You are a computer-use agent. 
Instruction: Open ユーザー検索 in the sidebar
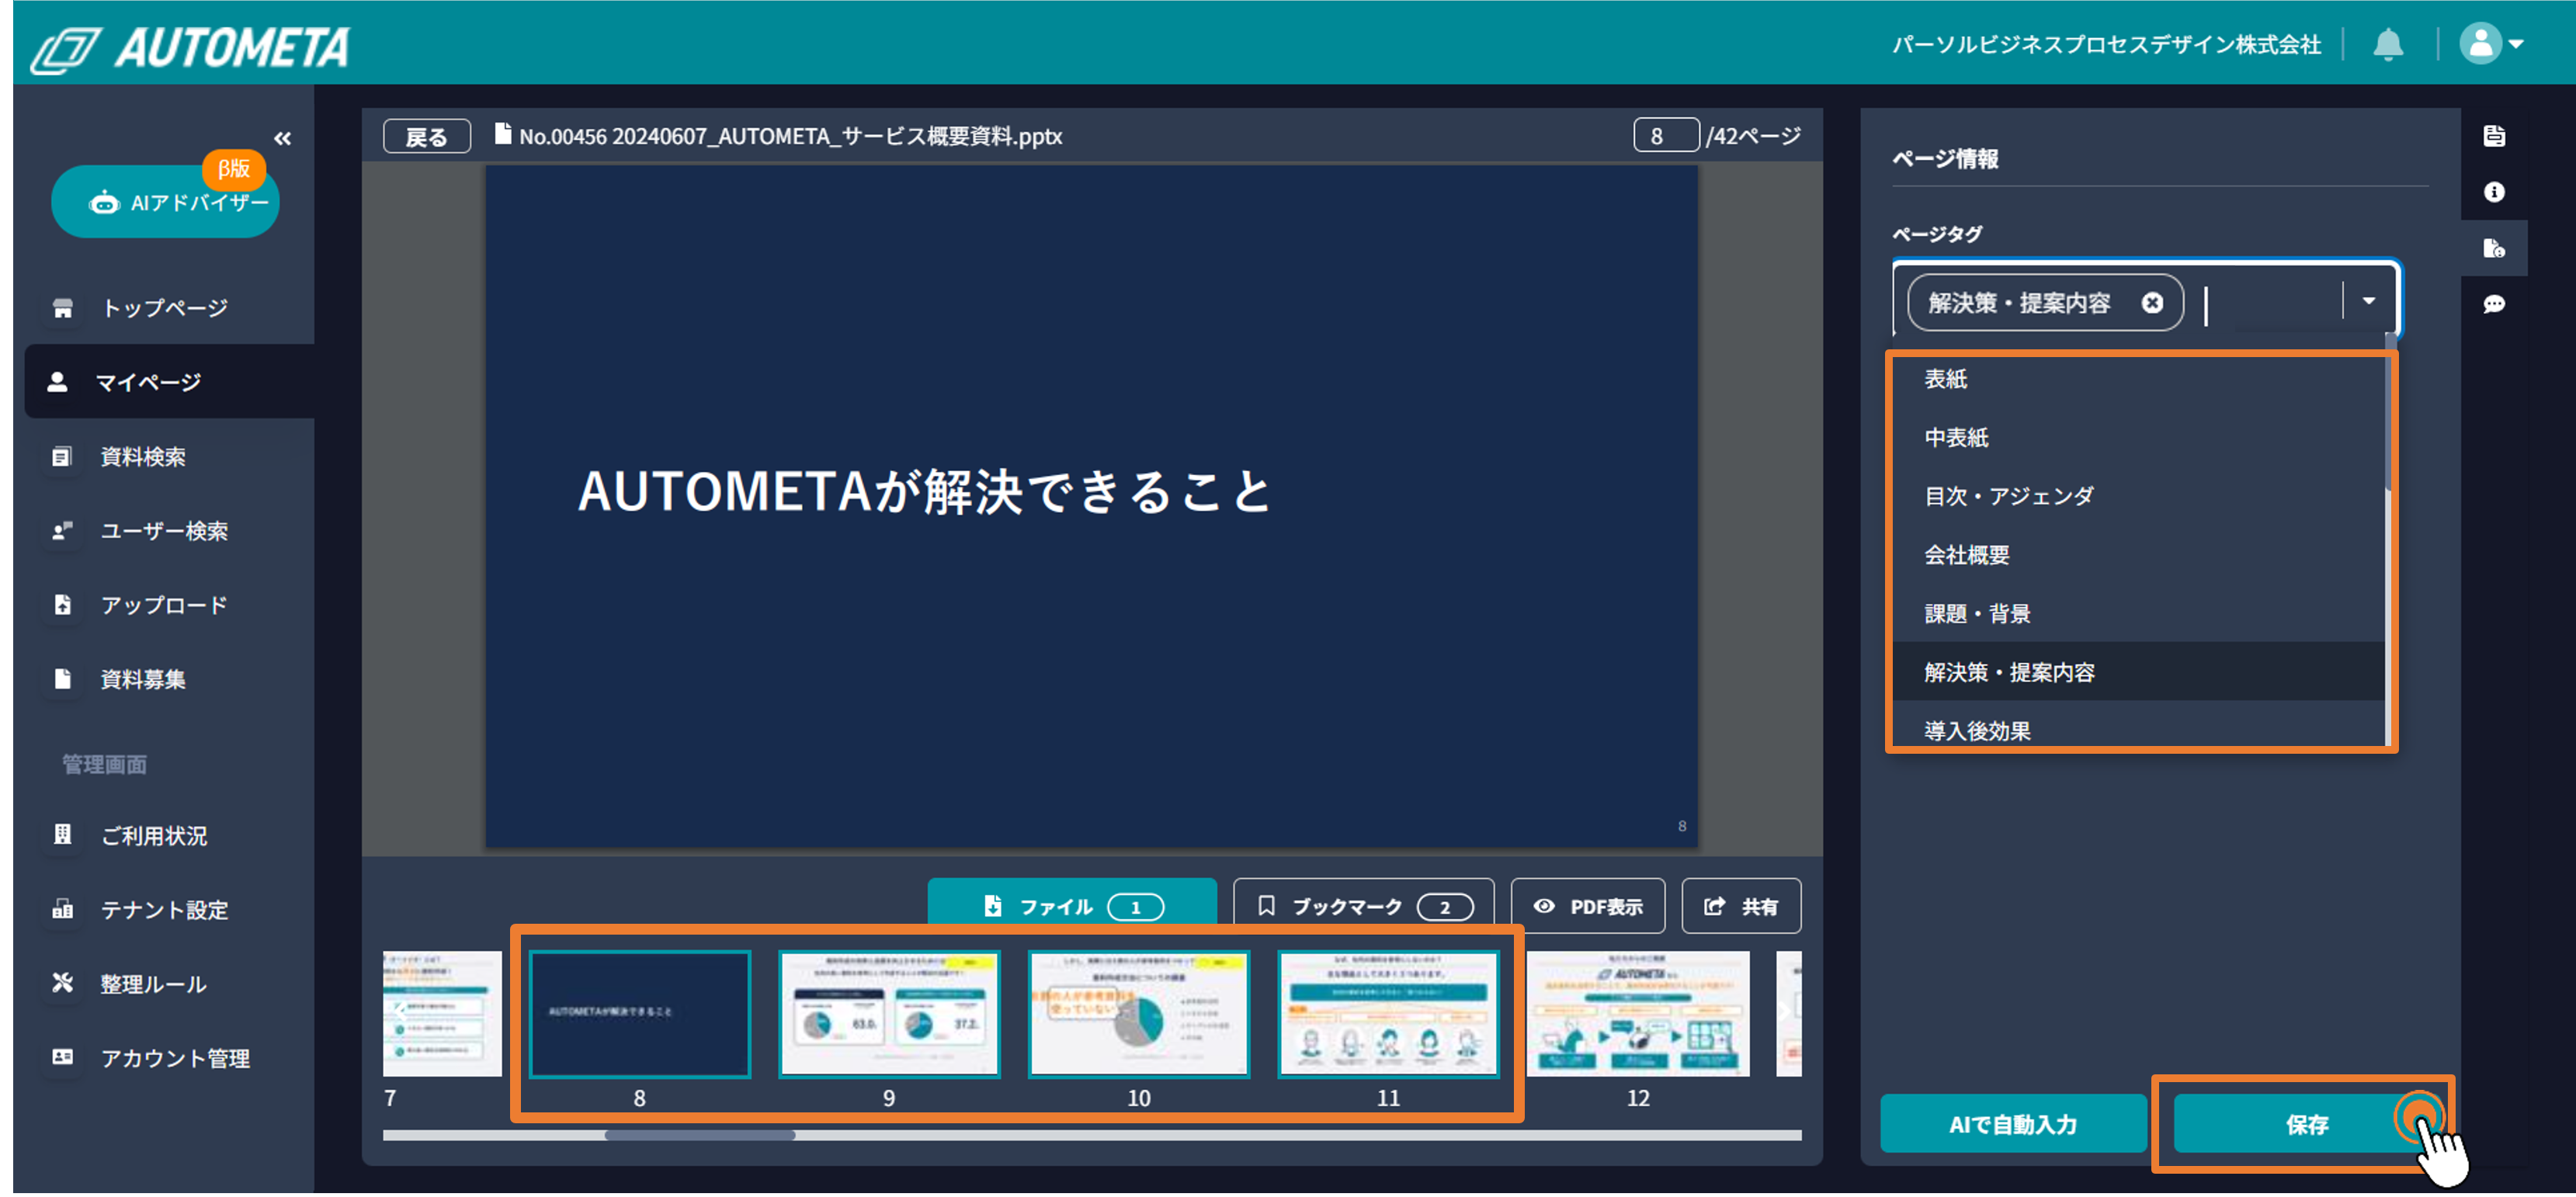pos(164,531)
